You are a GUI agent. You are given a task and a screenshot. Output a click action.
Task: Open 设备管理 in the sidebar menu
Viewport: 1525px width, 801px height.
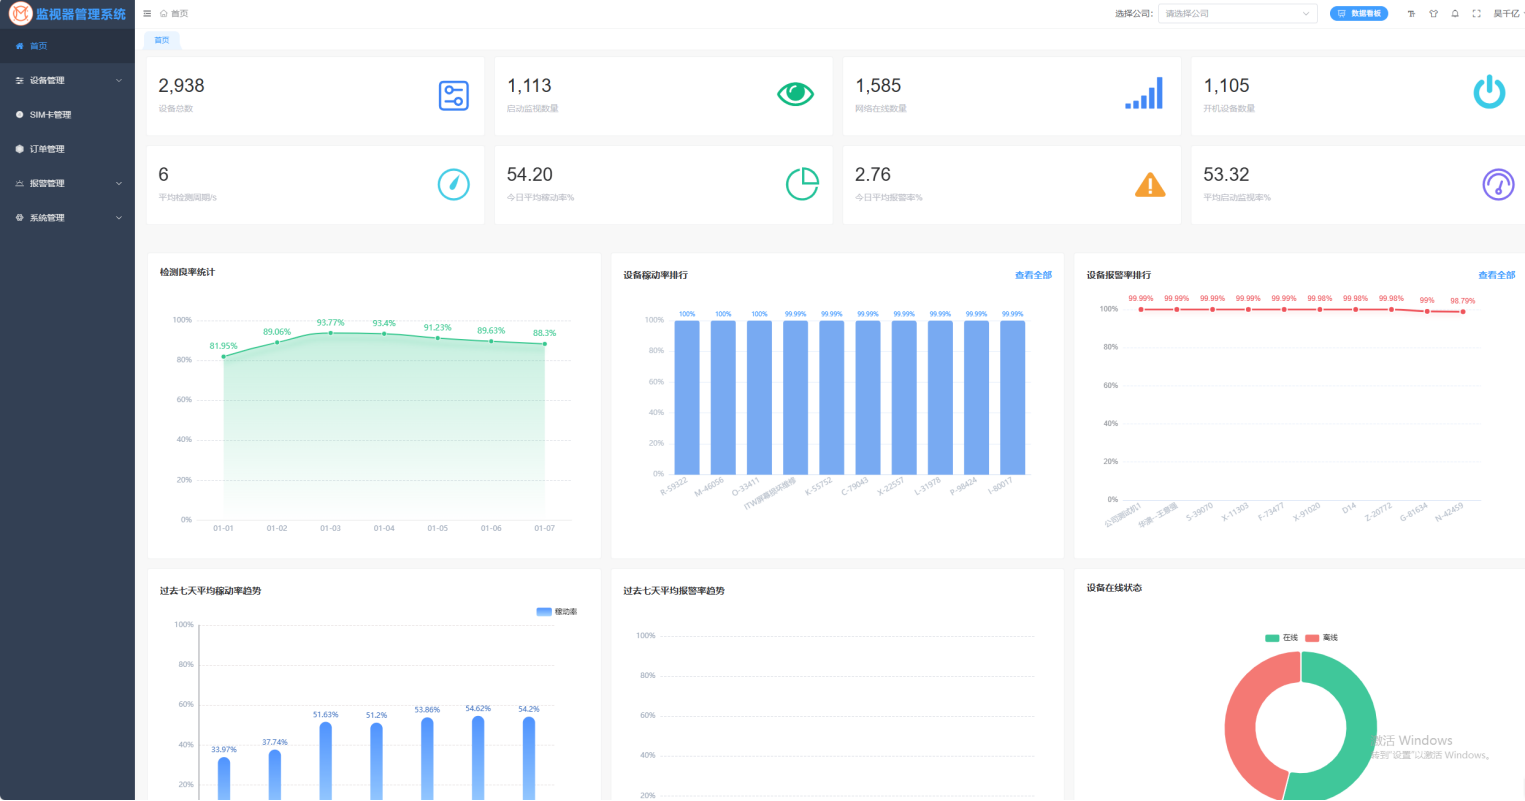click(x=67, y=81)
